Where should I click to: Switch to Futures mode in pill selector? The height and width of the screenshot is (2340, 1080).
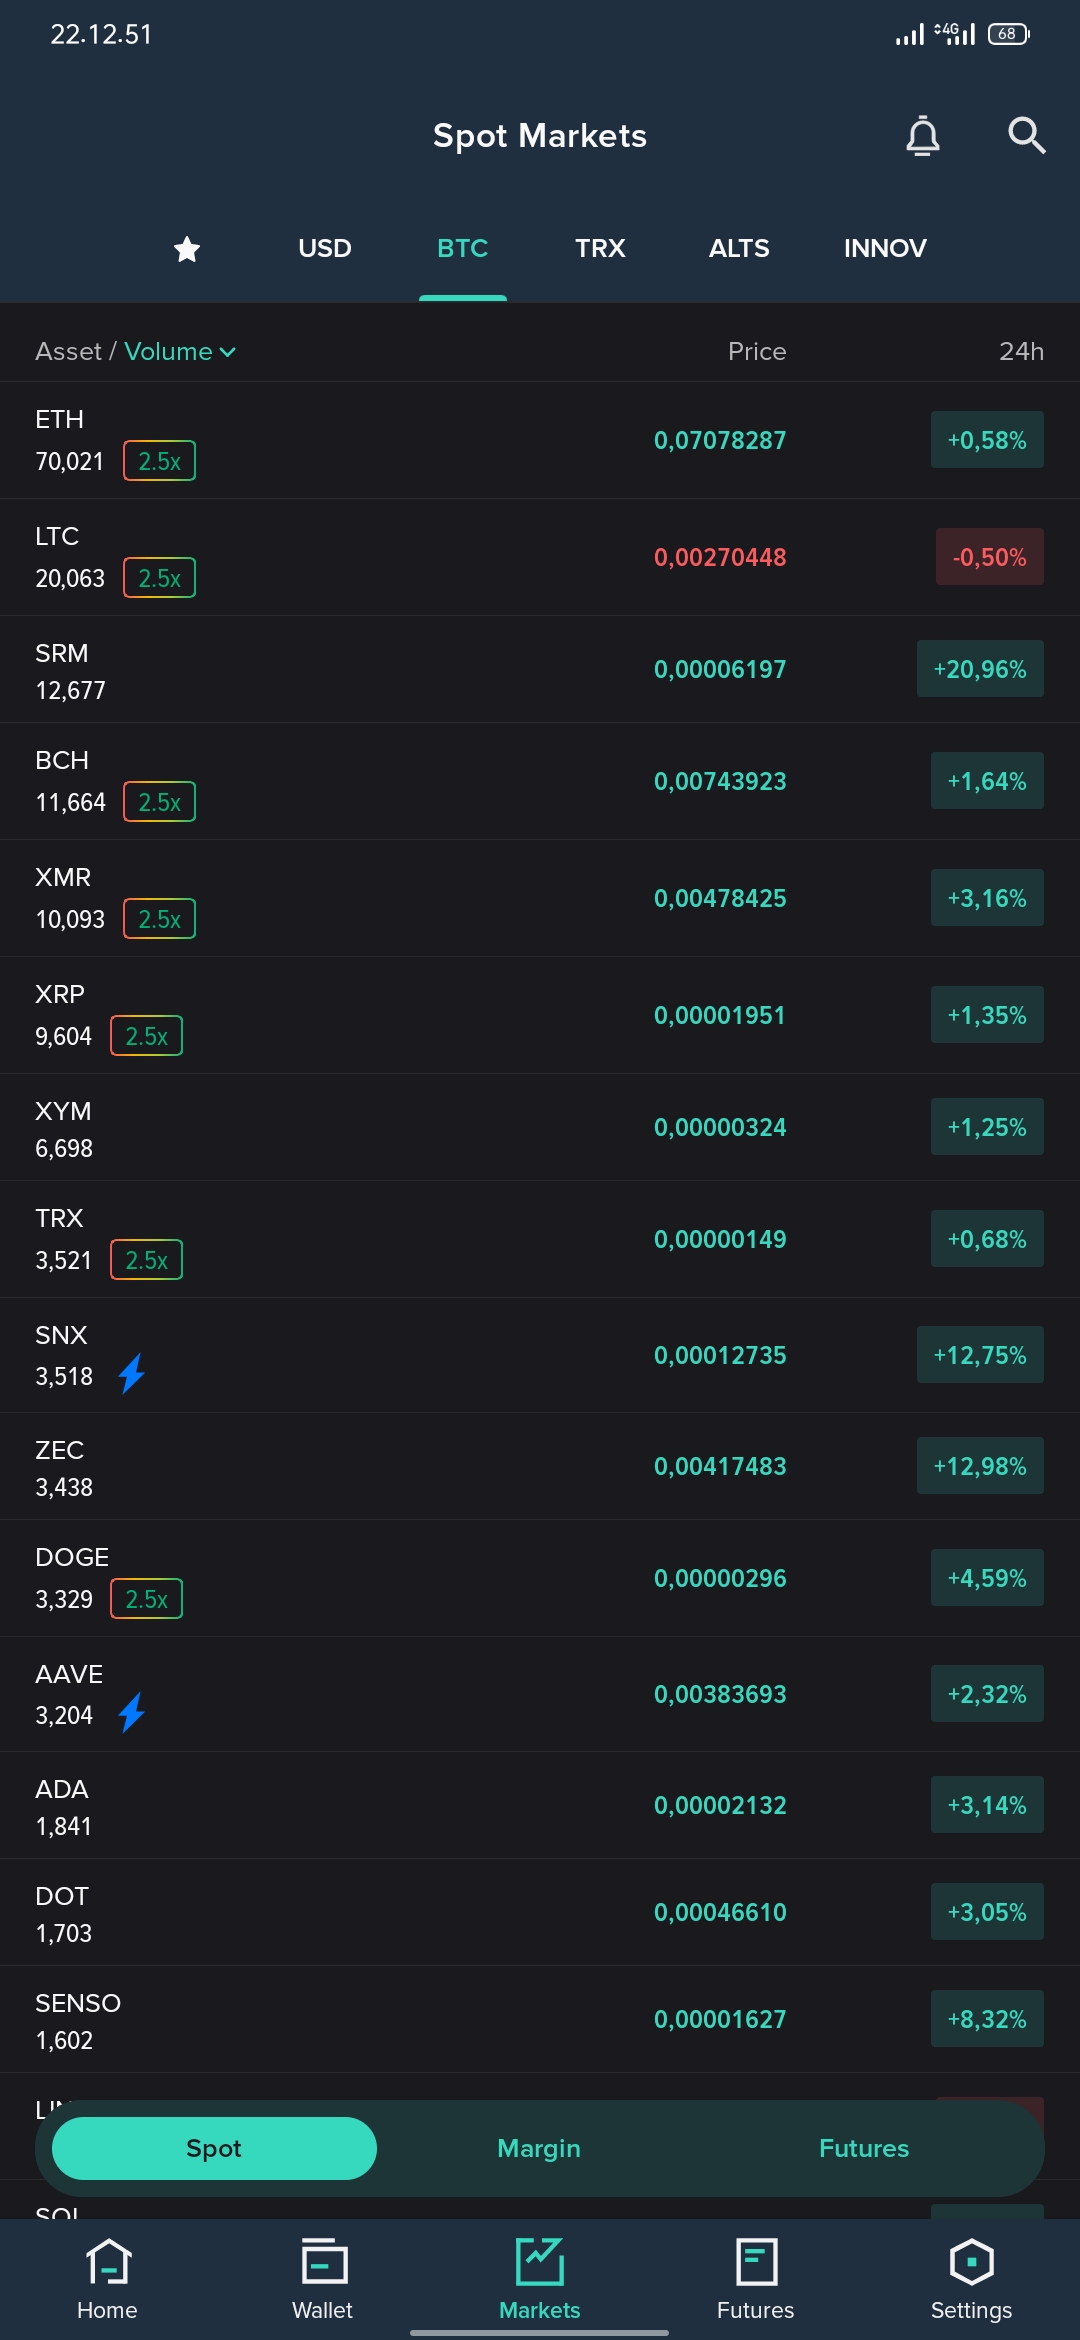tap(864, 2148)
